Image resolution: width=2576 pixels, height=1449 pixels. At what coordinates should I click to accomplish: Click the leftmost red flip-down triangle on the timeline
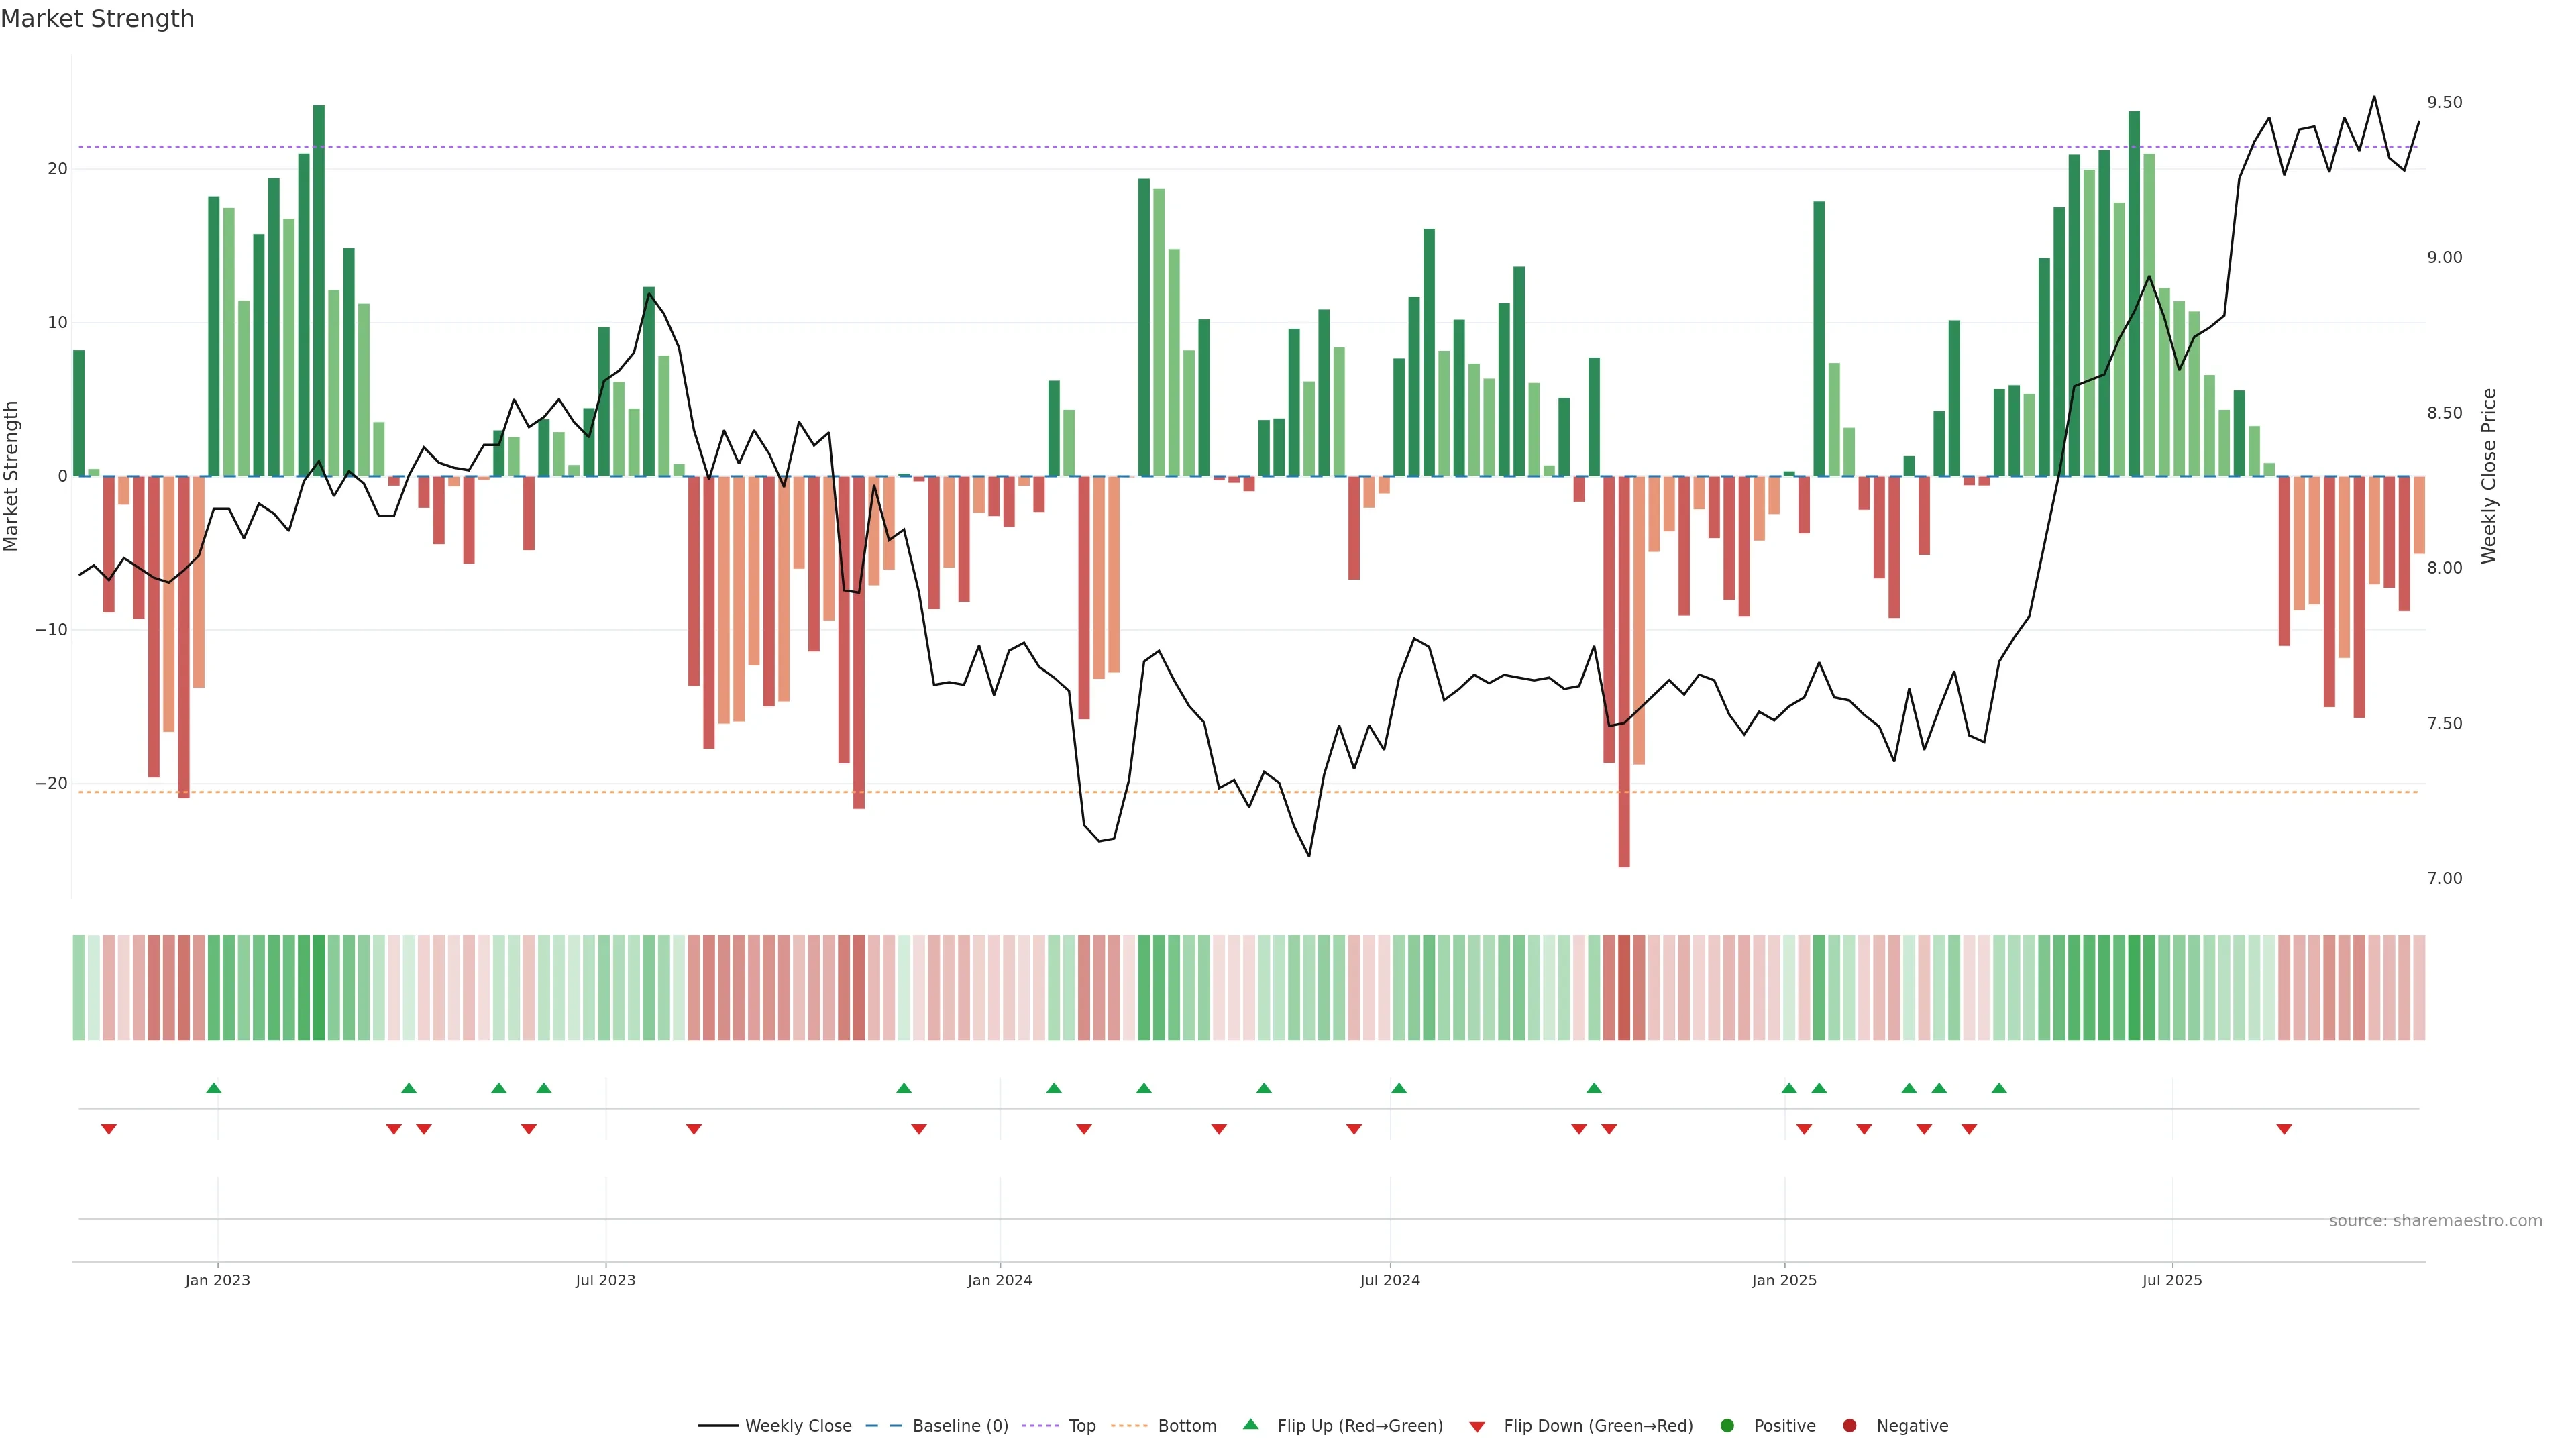point(109,1129)
